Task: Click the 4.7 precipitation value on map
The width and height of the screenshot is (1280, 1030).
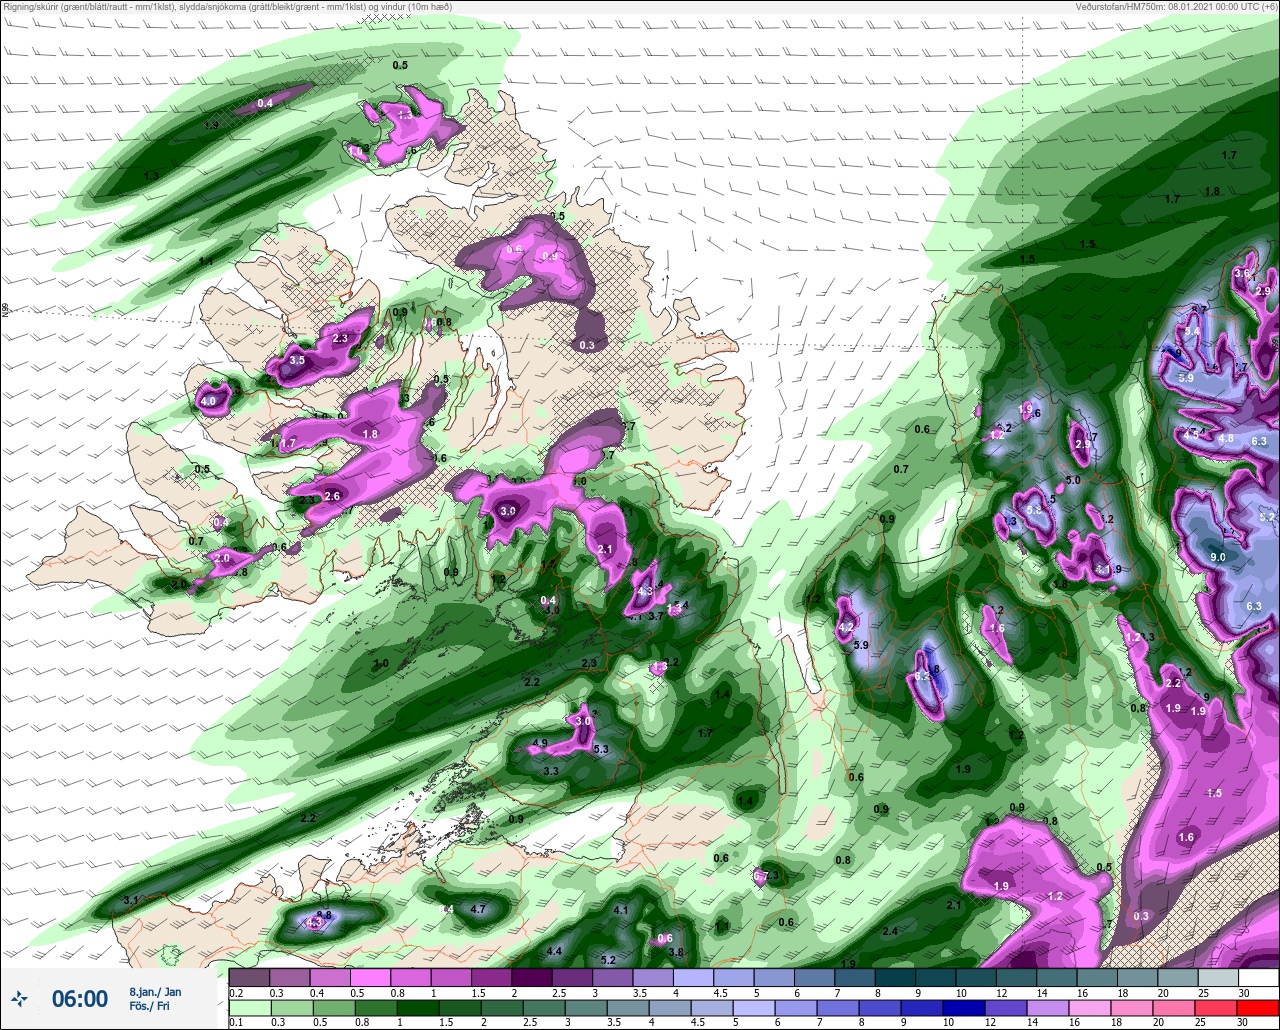Action: pos(477,909)
